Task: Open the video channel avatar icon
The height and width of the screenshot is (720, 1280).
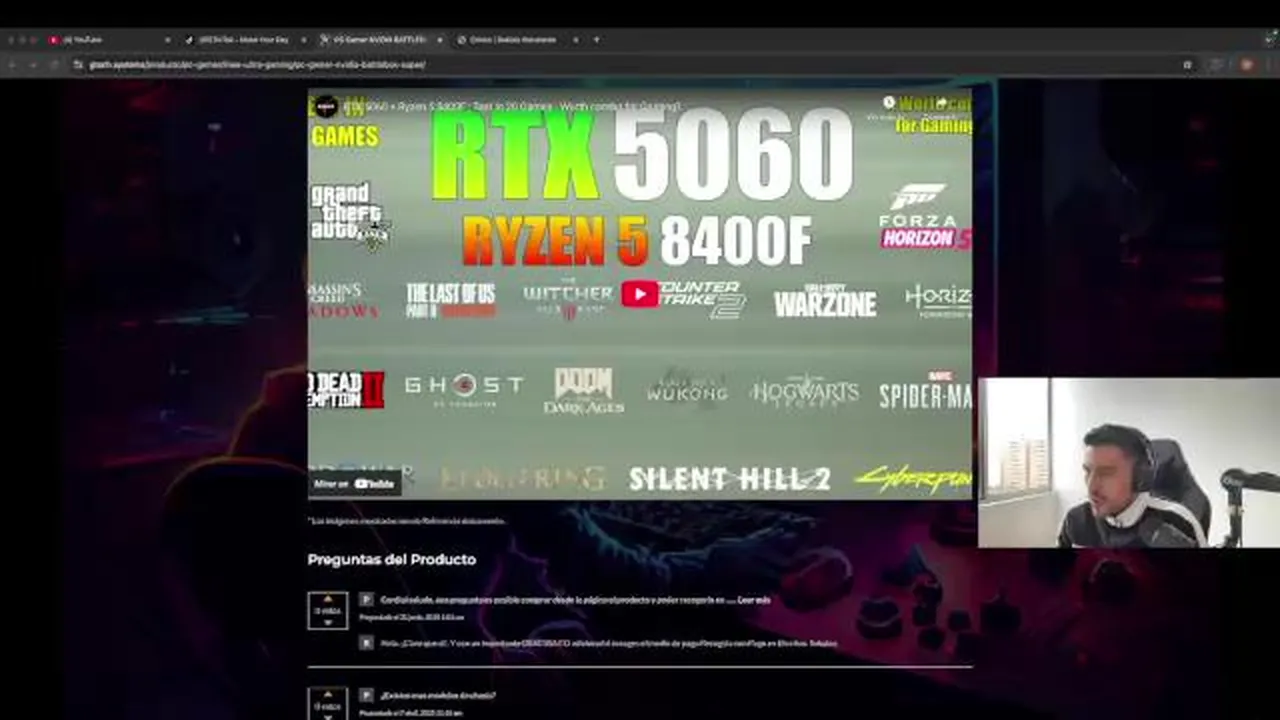Action: [x=324, y=106]
